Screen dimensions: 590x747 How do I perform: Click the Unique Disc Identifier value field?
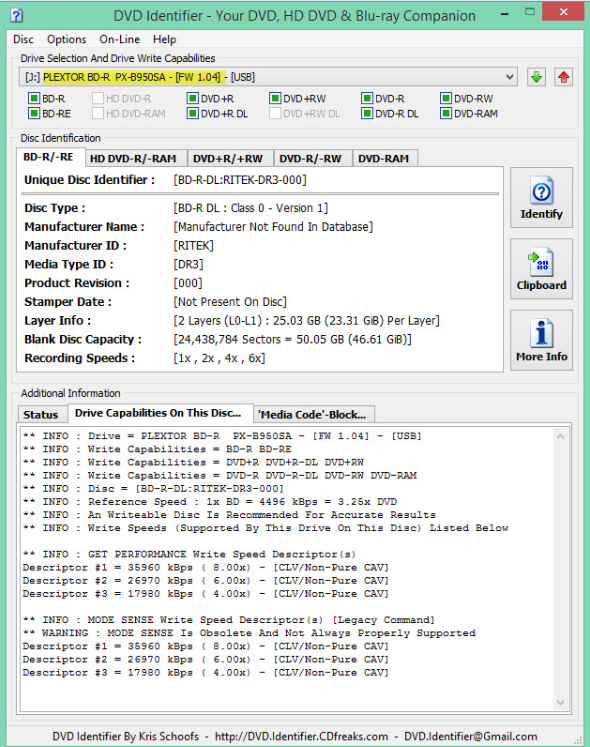240,180
